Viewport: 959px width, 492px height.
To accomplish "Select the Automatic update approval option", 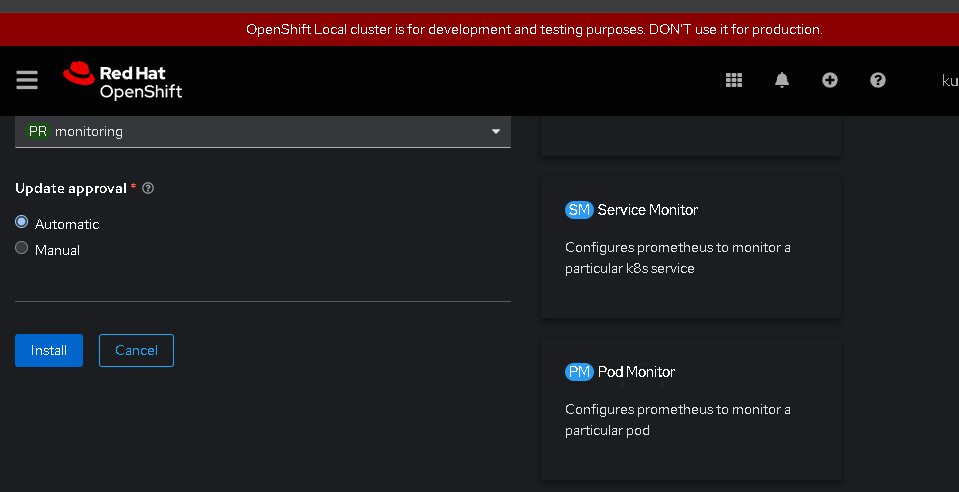I will click(21, 222).
